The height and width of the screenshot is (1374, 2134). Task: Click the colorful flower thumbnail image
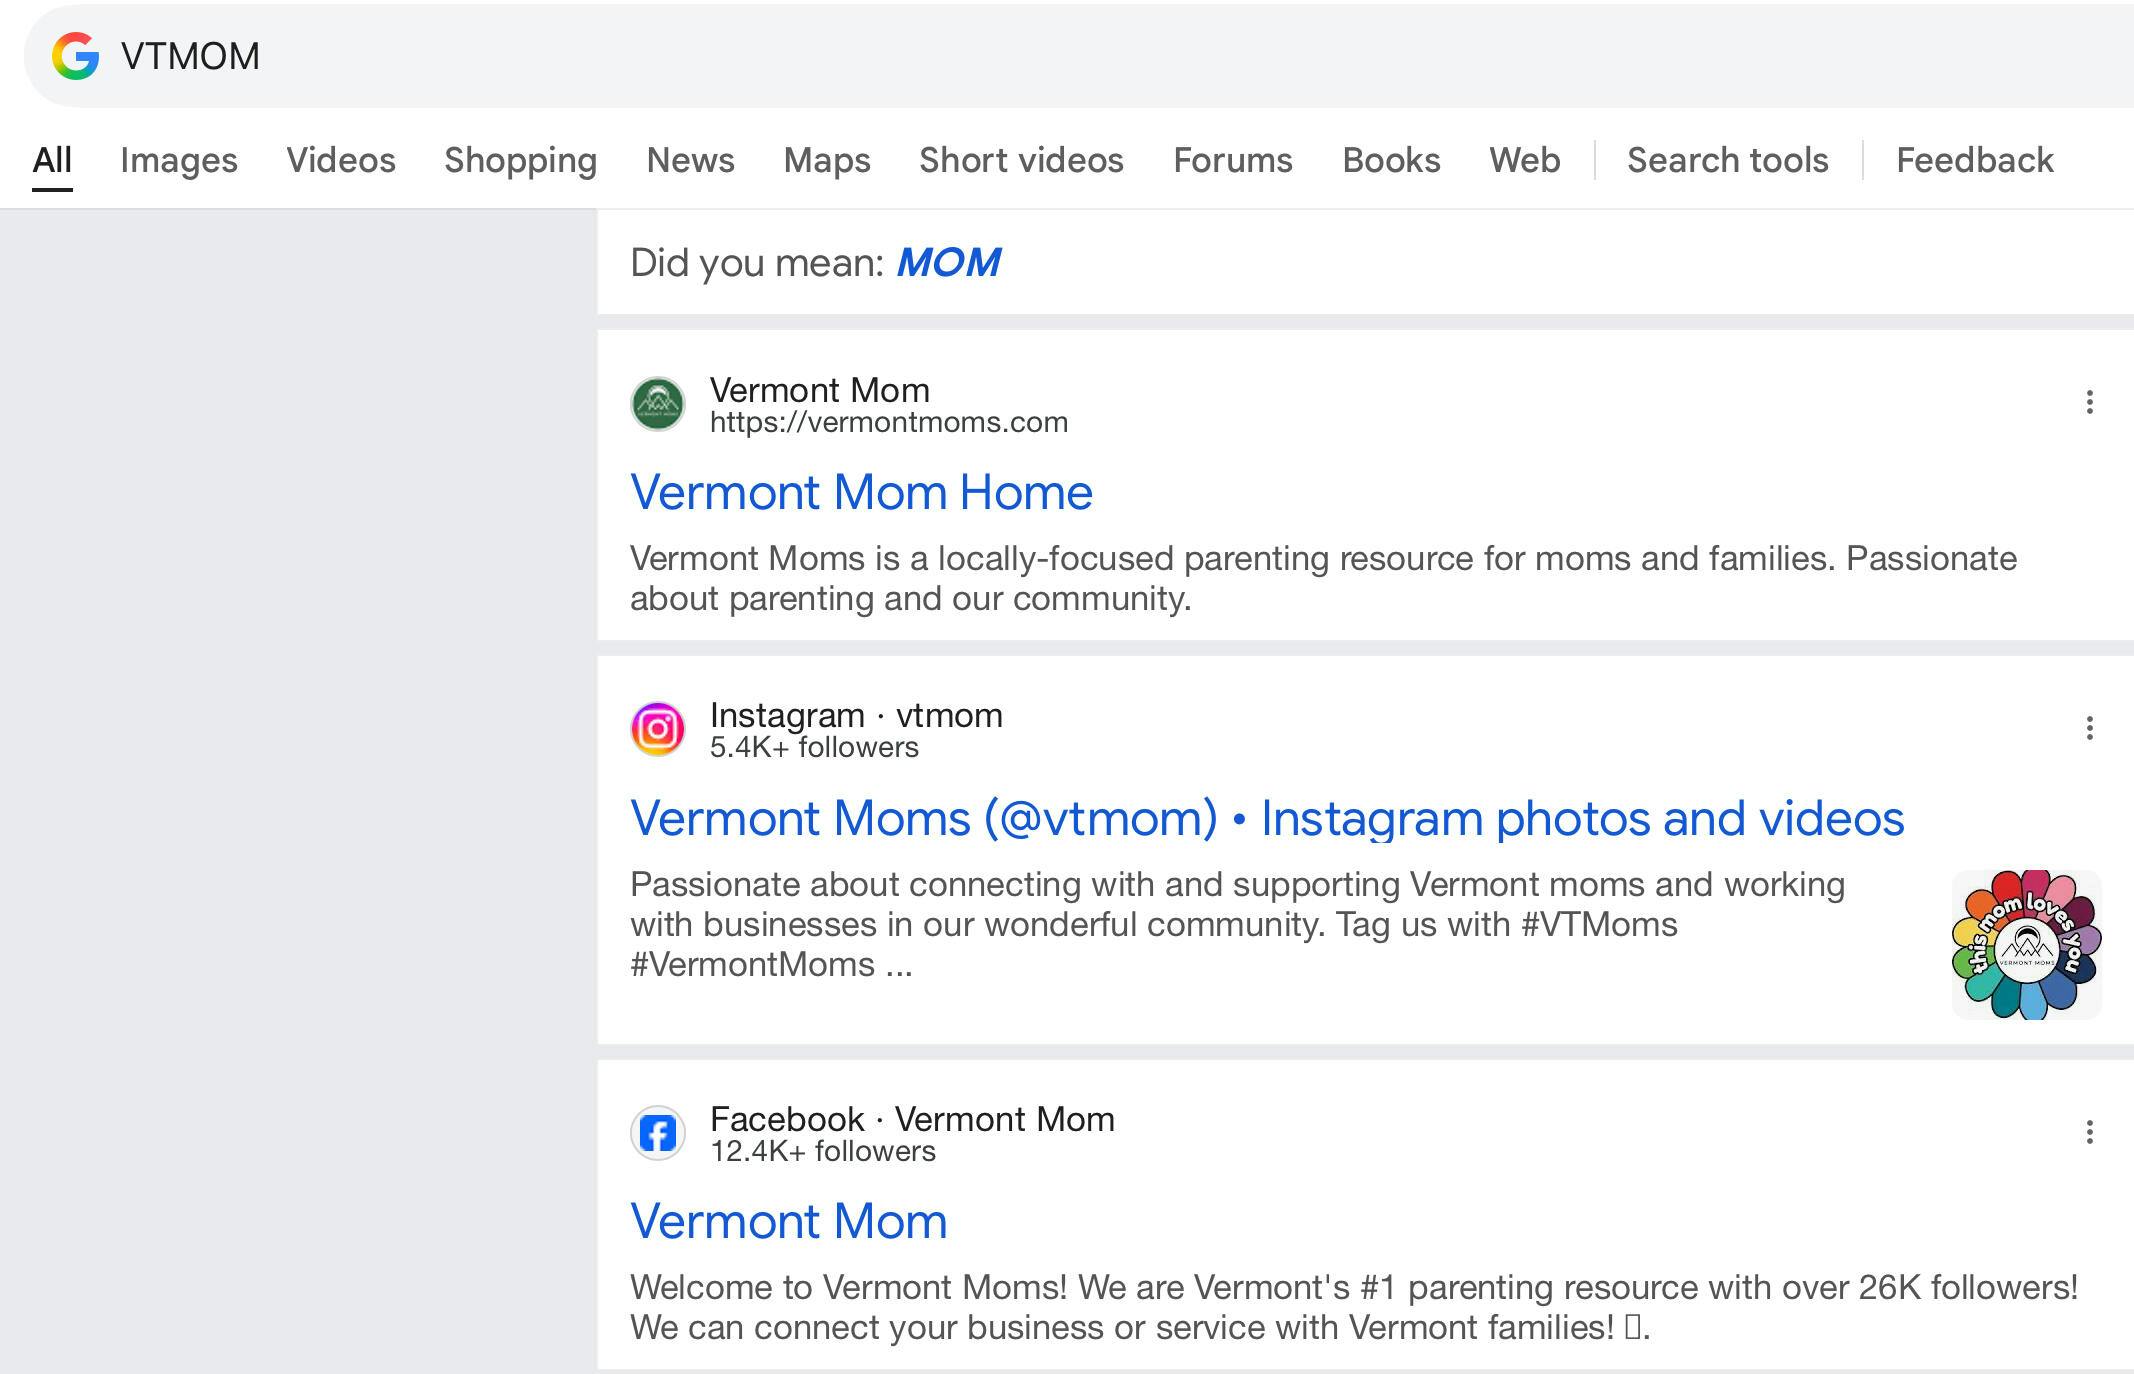2026,945
